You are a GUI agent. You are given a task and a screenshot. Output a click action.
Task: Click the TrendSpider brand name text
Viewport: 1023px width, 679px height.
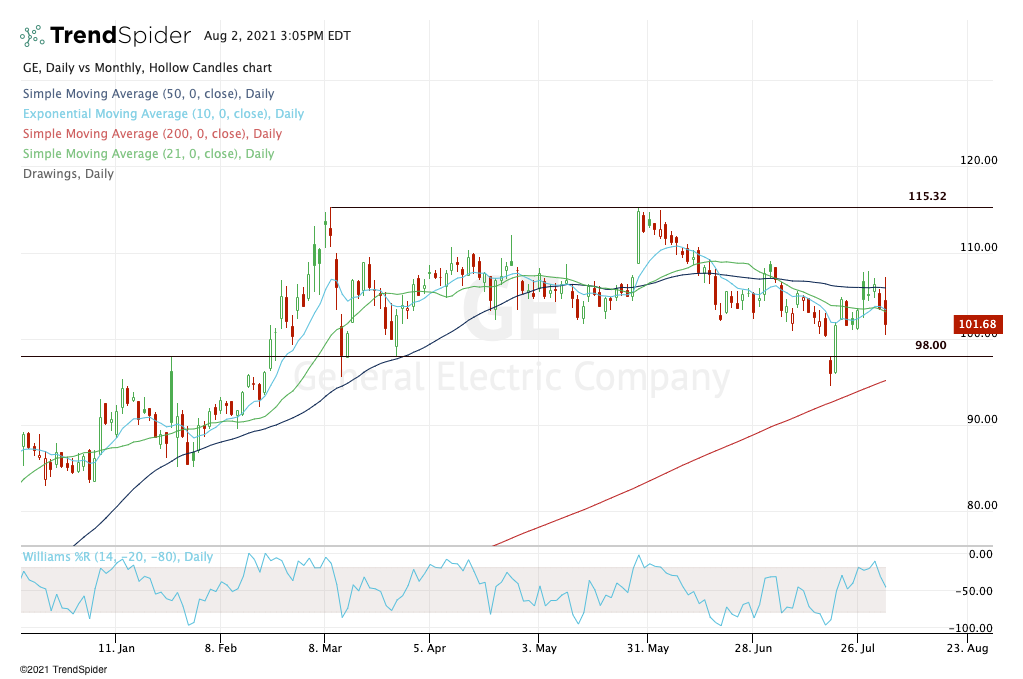pos(120,36)
